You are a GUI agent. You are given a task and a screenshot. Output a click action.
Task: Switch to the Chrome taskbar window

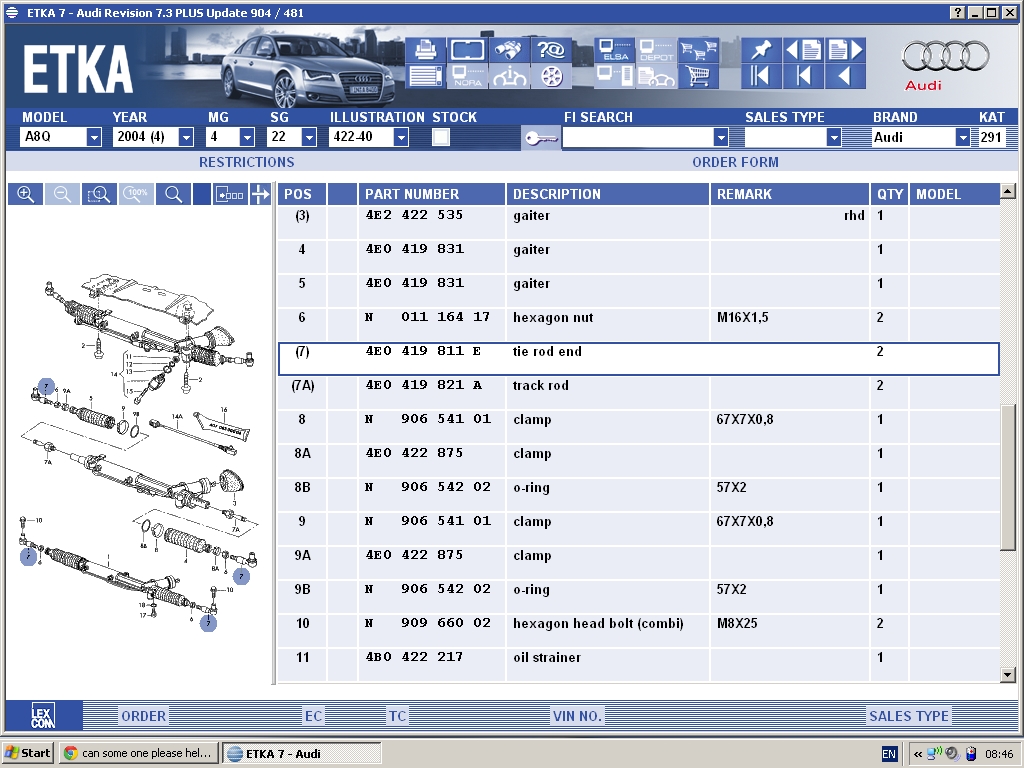(x=138, y=753)
